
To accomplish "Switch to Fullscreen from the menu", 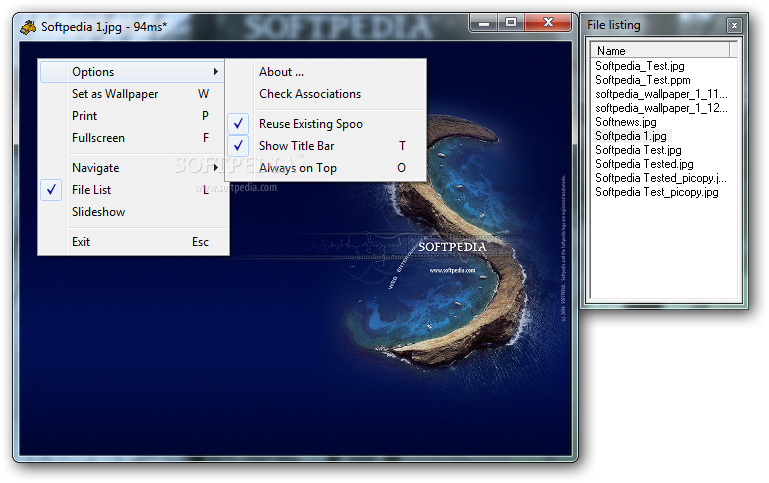I will (132, 138).
